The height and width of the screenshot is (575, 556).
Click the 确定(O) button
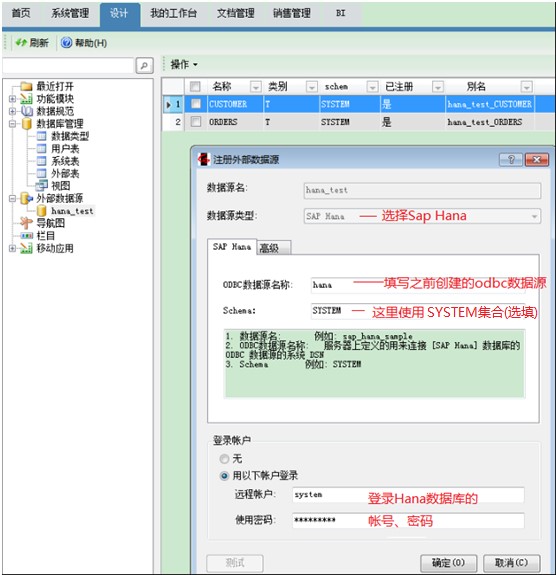click(x=448, y=563)
